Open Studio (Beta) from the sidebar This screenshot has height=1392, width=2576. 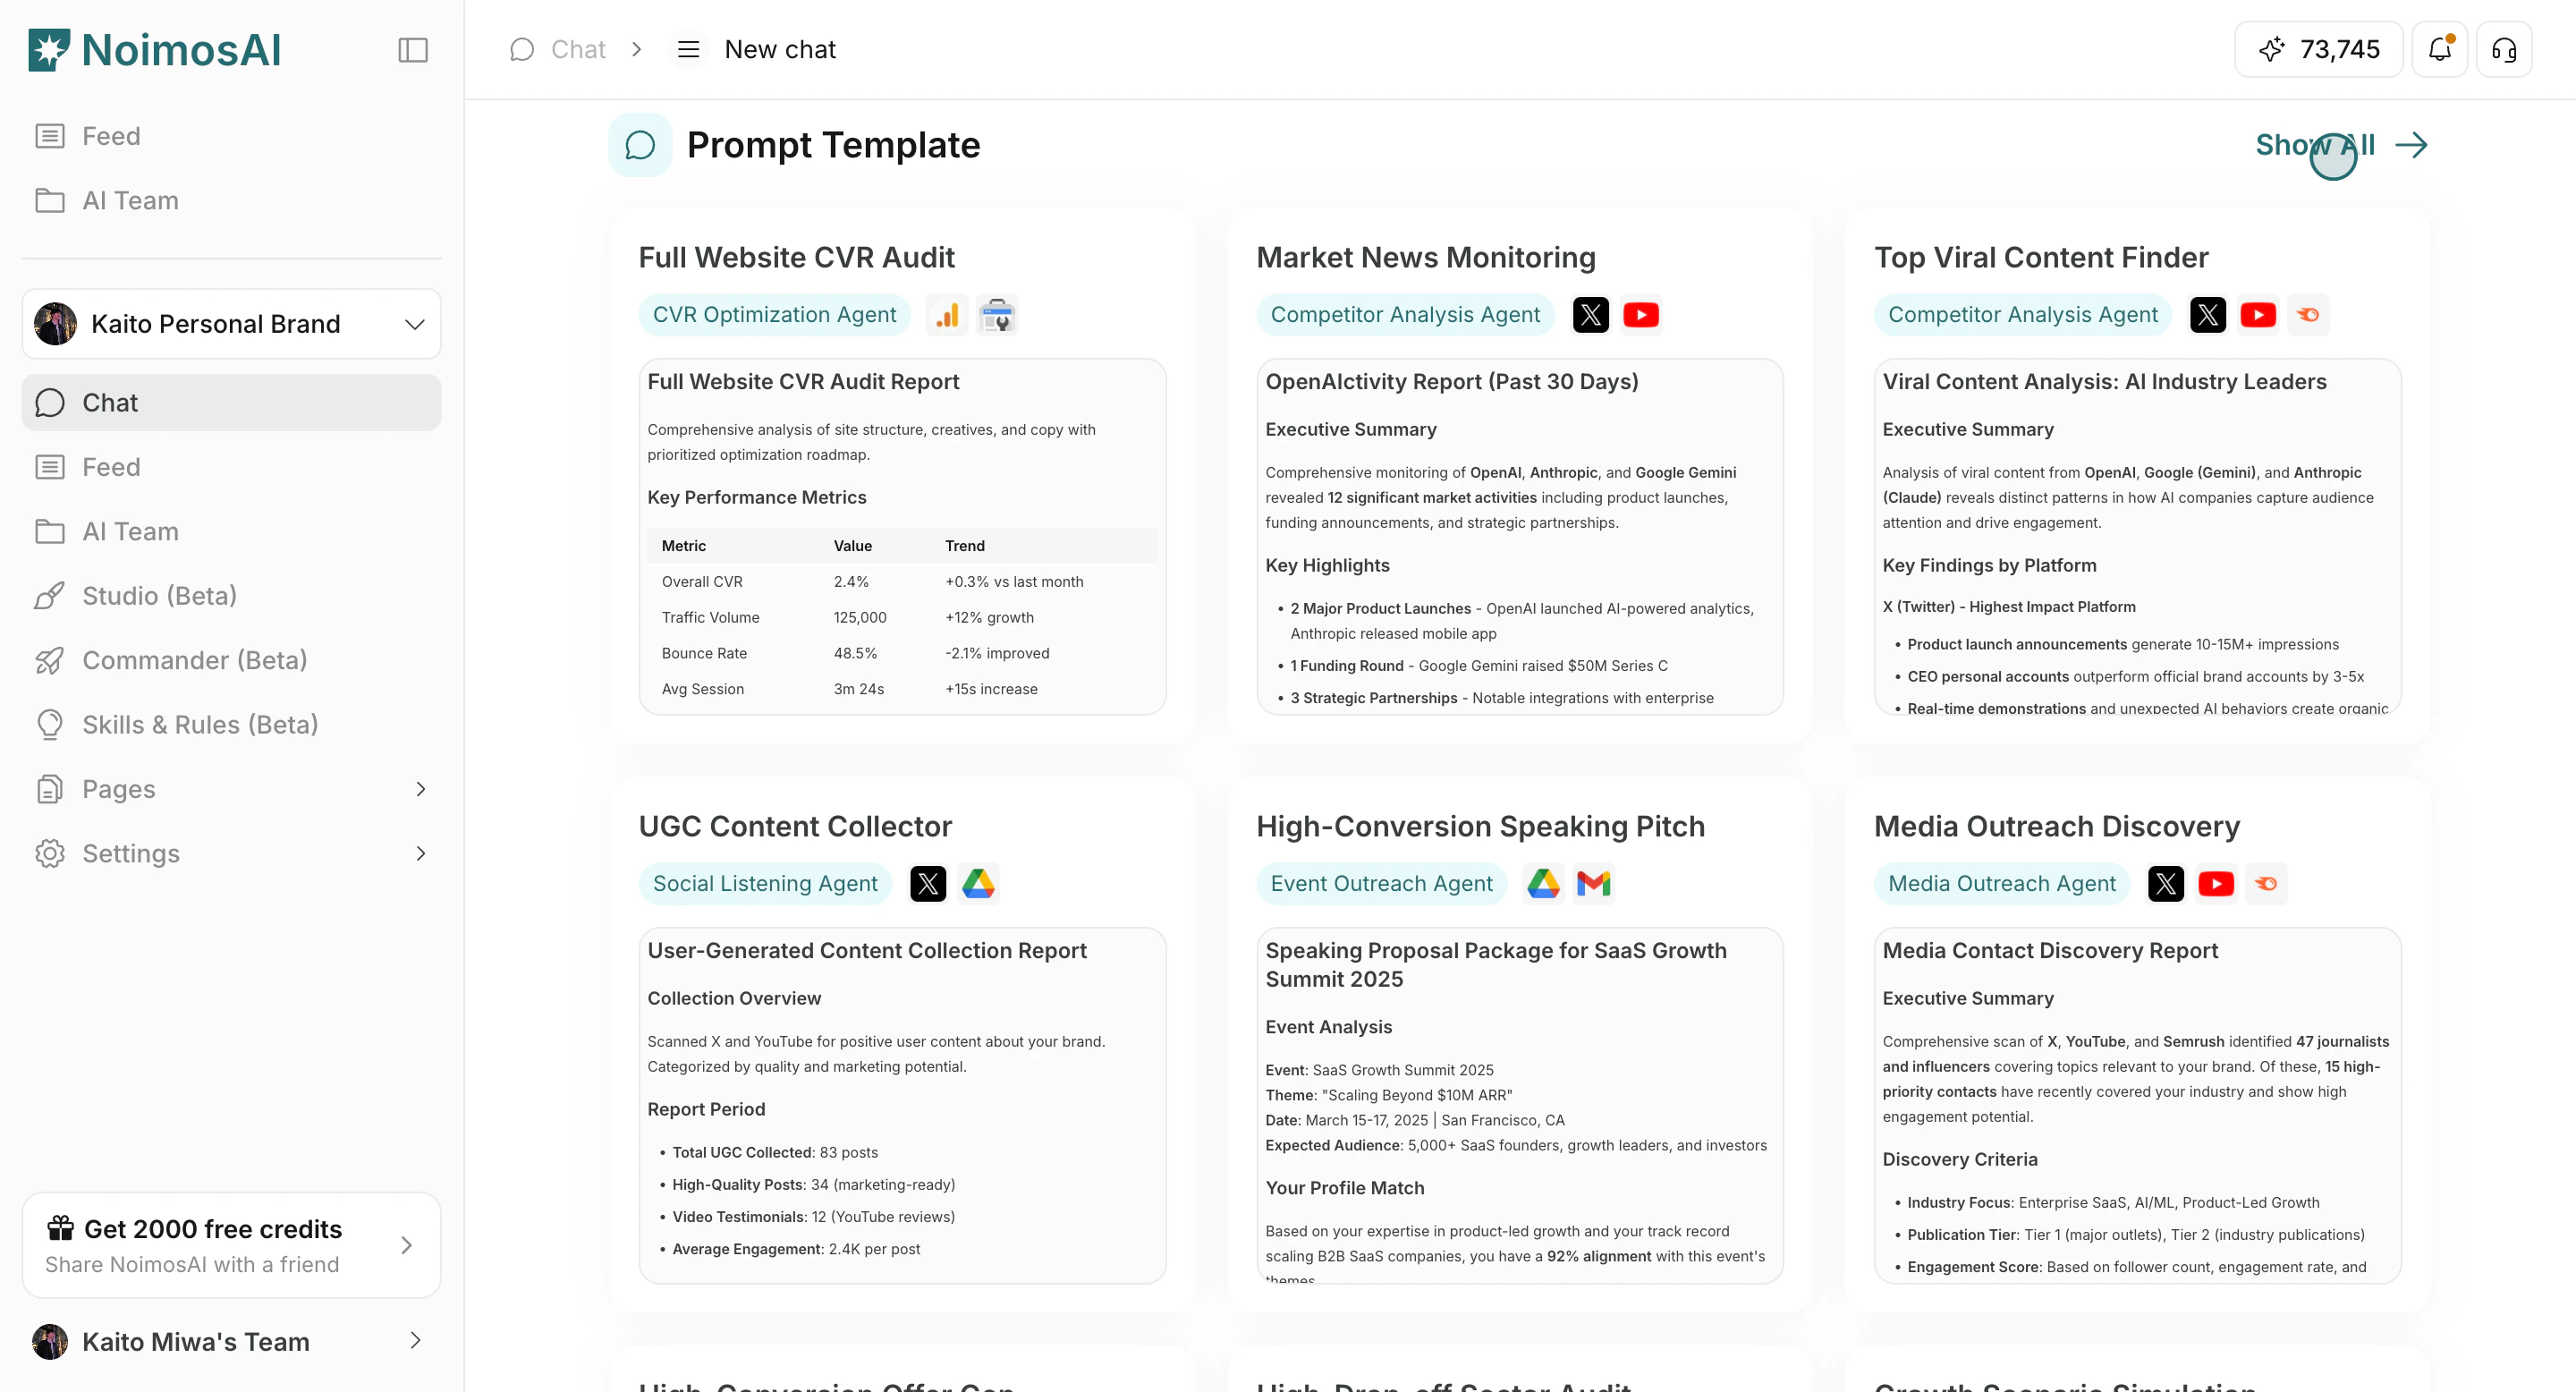click(x=232, y=595)
